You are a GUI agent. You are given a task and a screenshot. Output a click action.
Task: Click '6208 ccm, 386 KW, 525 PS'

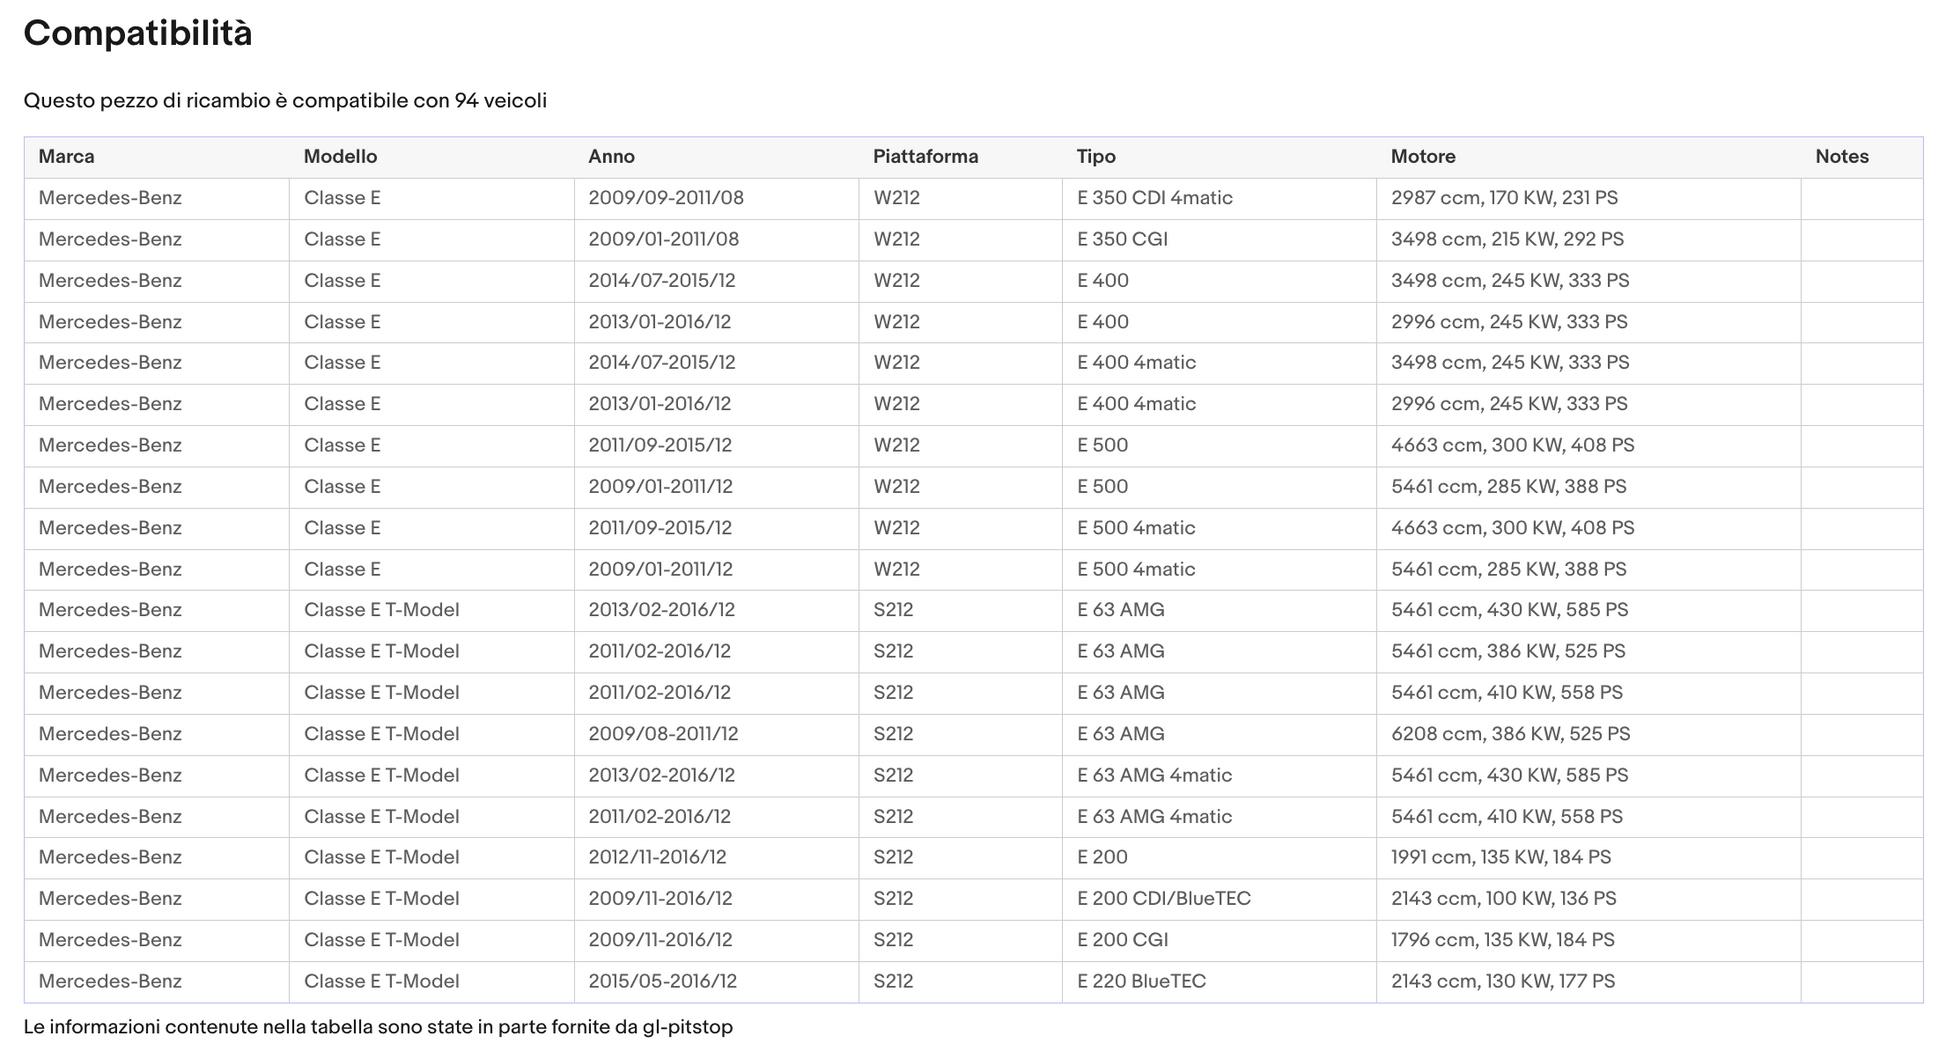[1510, 734]
